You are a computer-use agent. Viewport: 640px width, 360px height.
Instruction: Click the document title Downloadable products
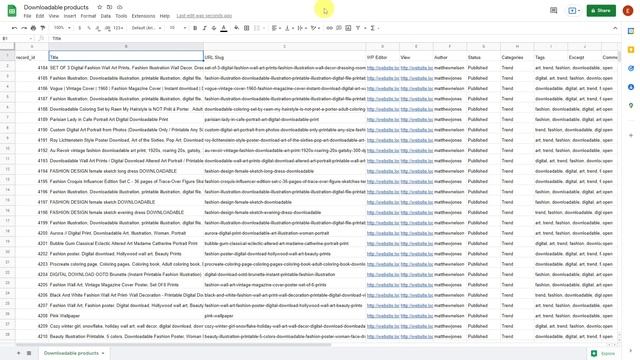tap(56, 7)
